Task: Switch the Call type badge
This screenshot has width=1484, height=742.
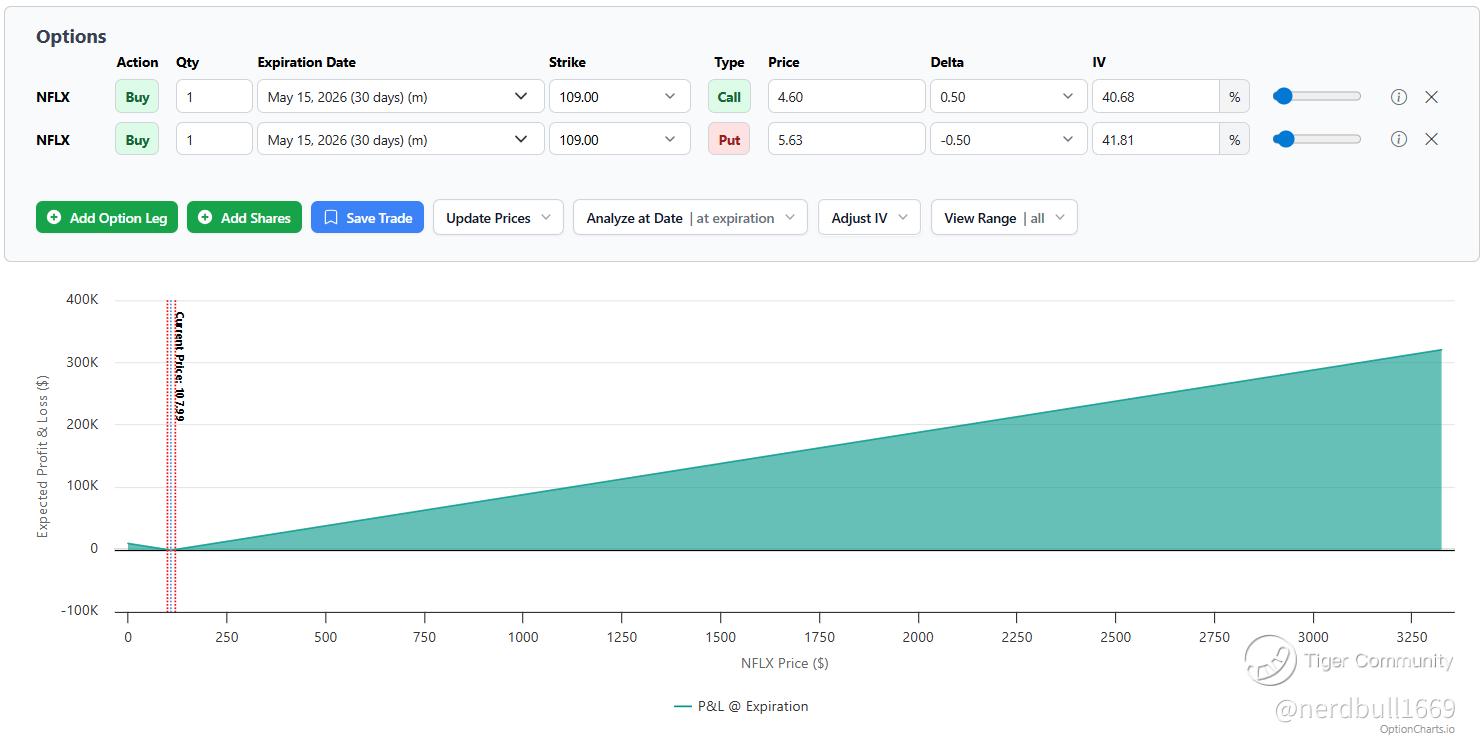Action: coord(729,97)
